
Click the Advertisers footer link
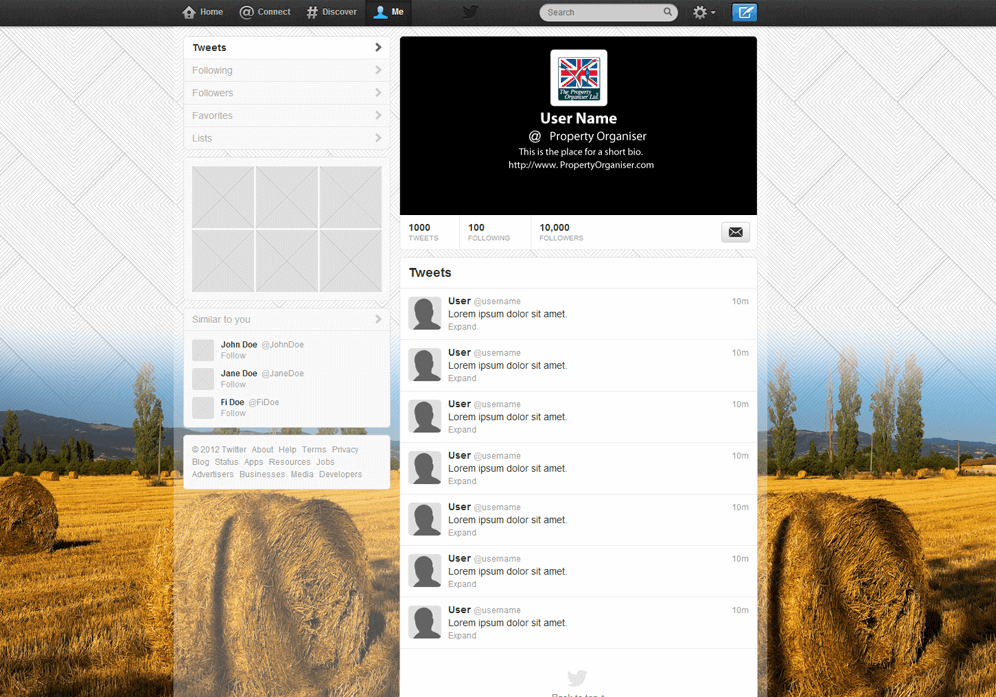[x=213, y=474]
